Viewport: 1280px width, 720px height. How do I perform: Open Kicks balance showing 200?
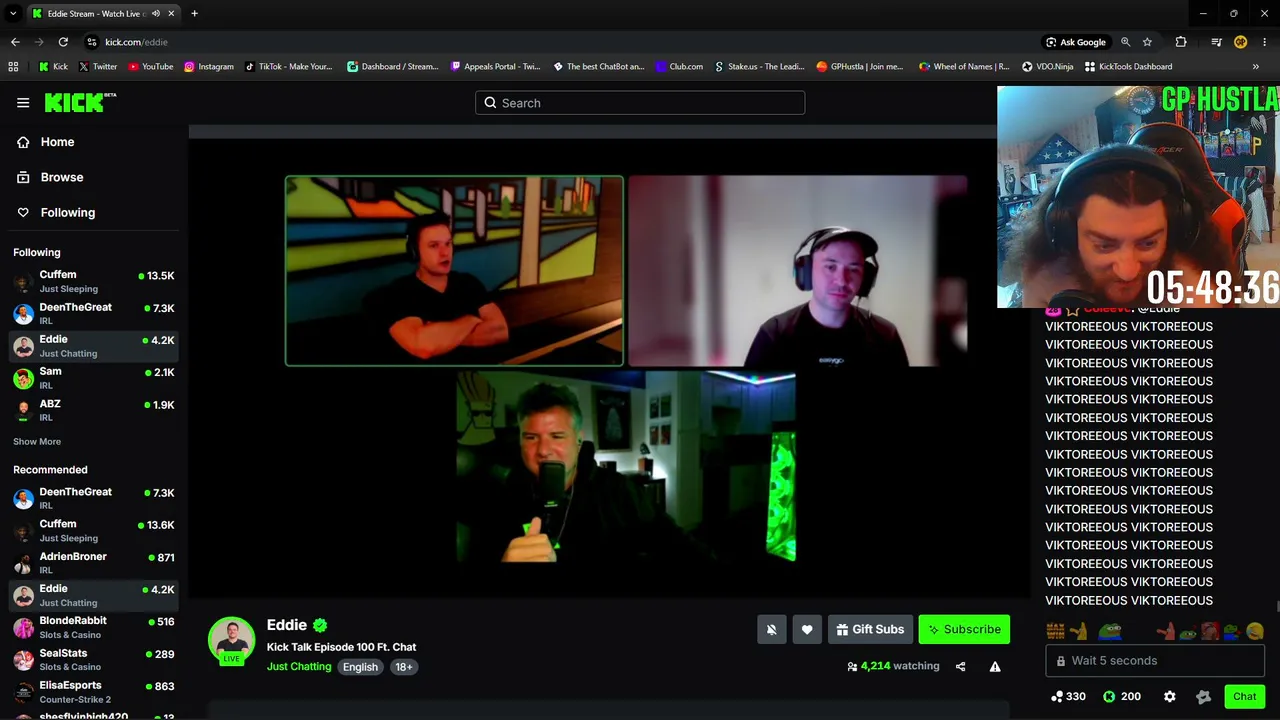pyautogui.click(x=1121, y=697)
